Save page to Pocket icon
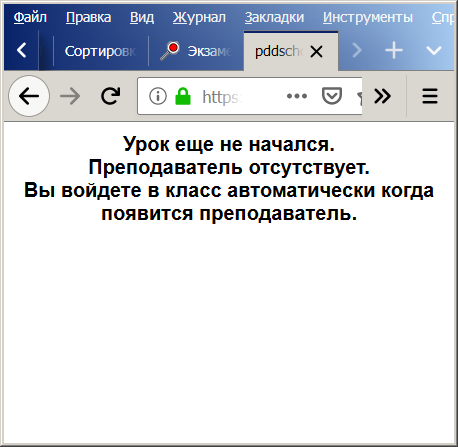This screenshot has height=447, width=458. [x=332, y=96]
